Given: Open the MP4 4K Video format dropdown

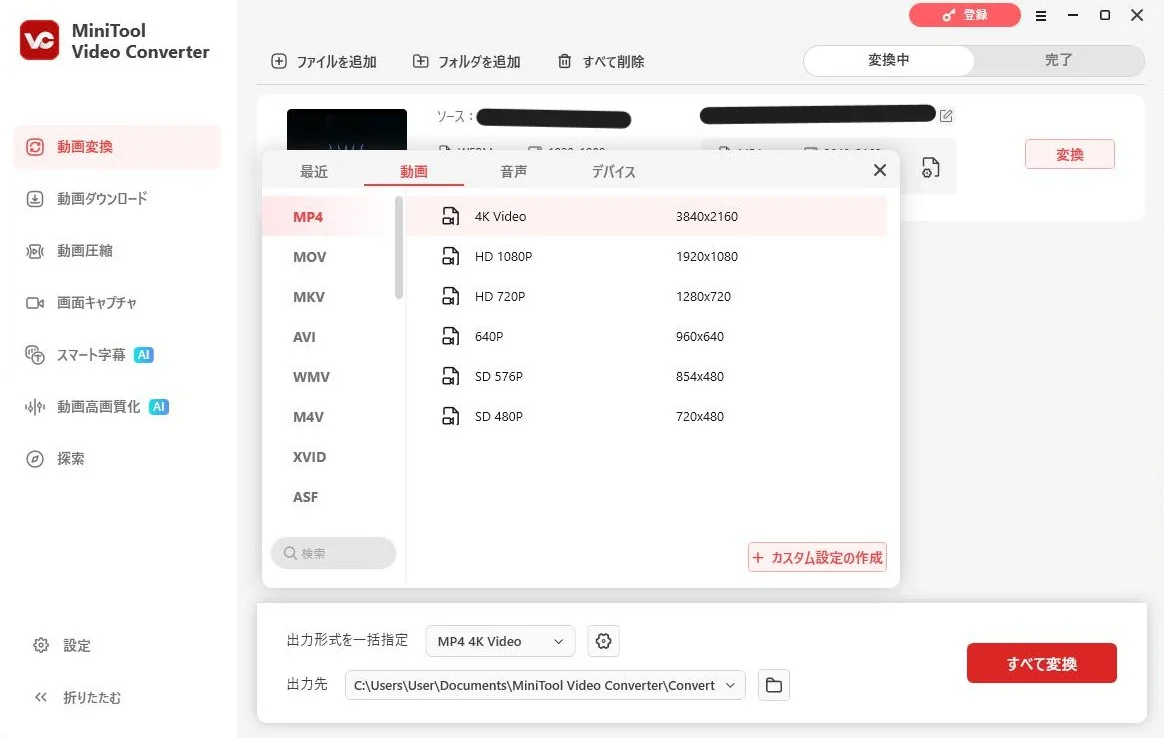Looking at the screenshot, I should [500, 641].
